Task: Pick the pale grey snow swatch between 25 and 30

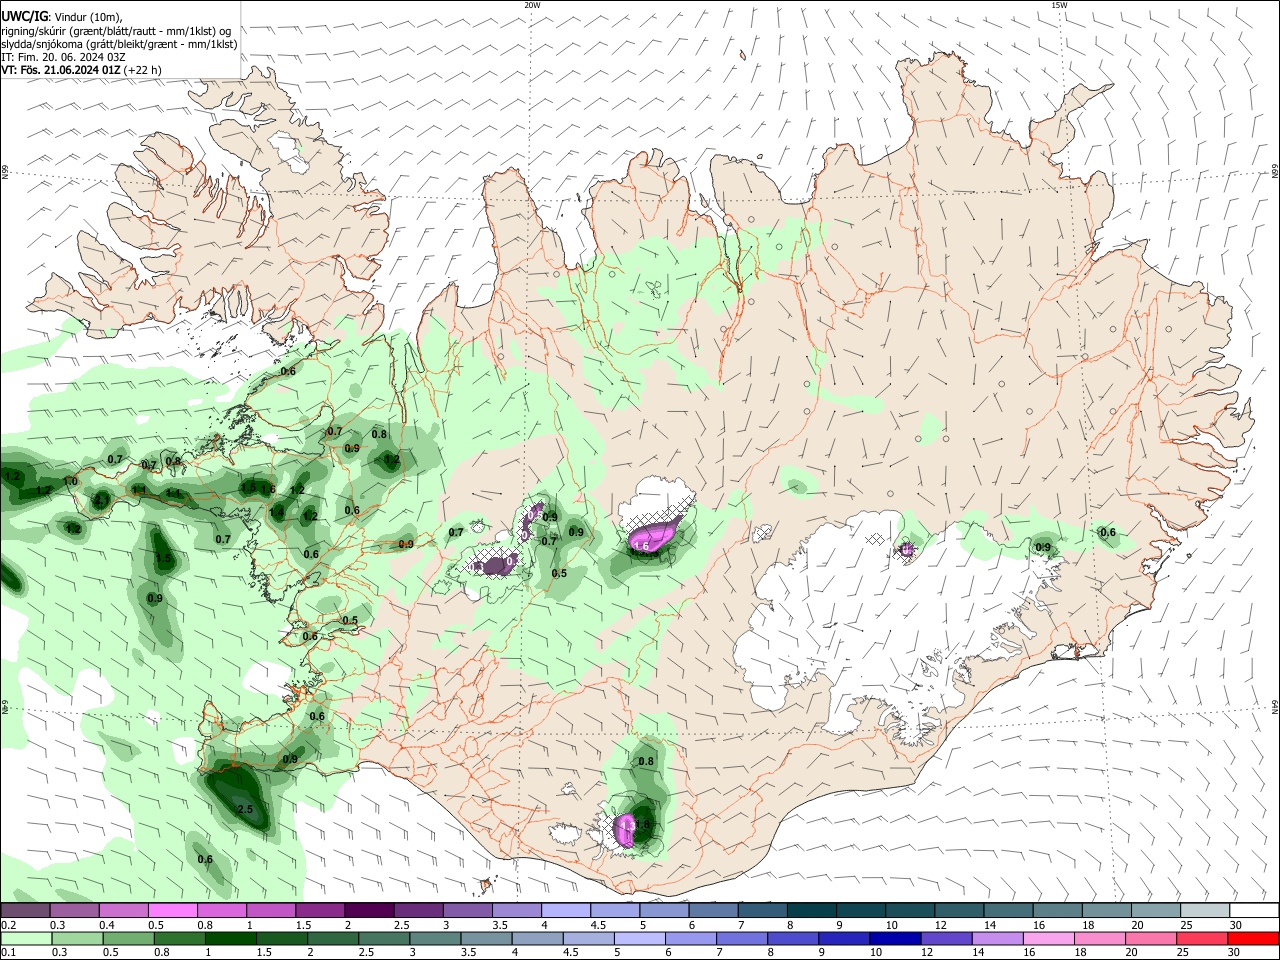Action: click(1206, 910)
